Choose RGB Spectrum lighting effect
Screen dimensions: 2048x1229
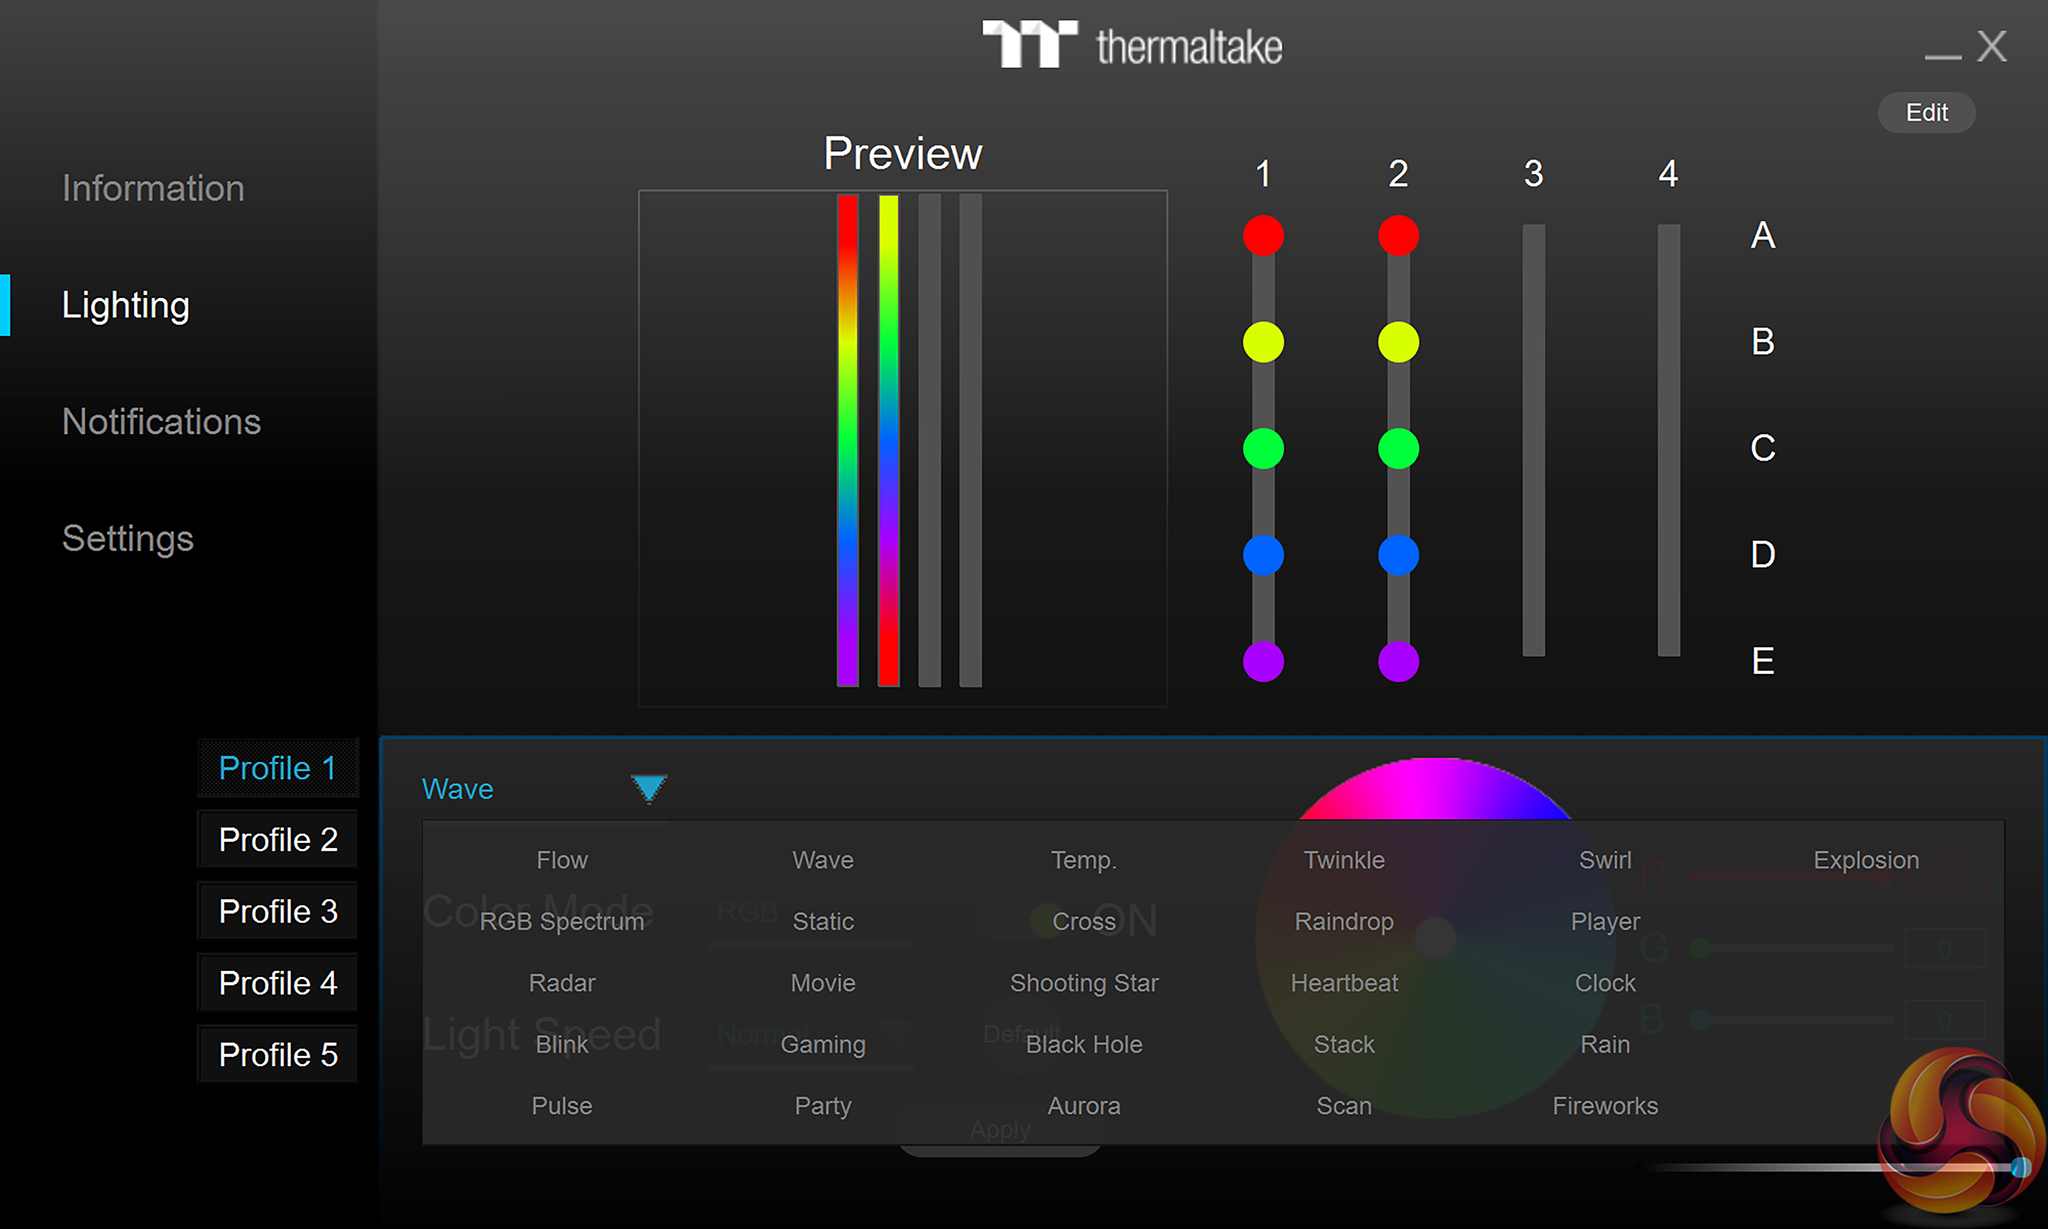coord(561,921)
